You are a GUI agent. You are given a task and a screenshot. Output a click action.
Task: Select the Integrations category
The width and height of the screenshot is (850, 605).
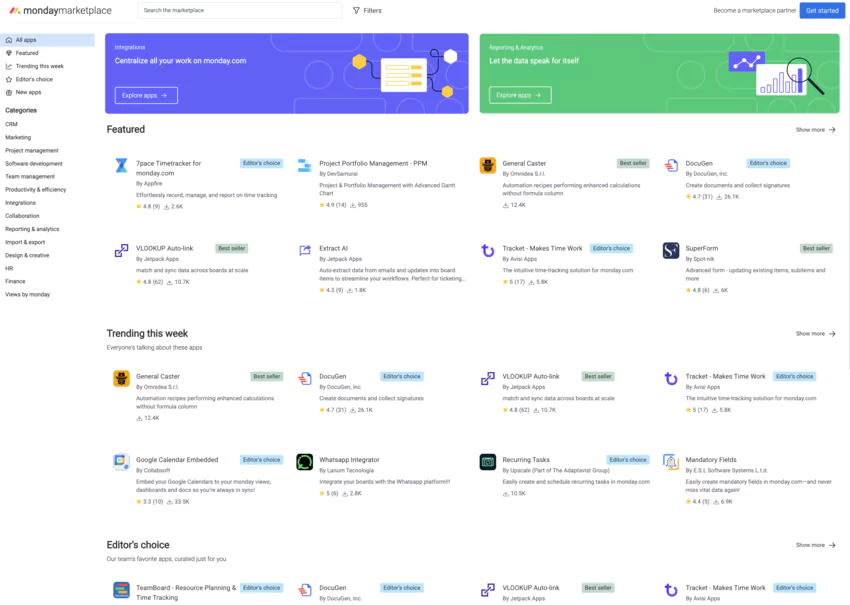click(x=20, y=203)
